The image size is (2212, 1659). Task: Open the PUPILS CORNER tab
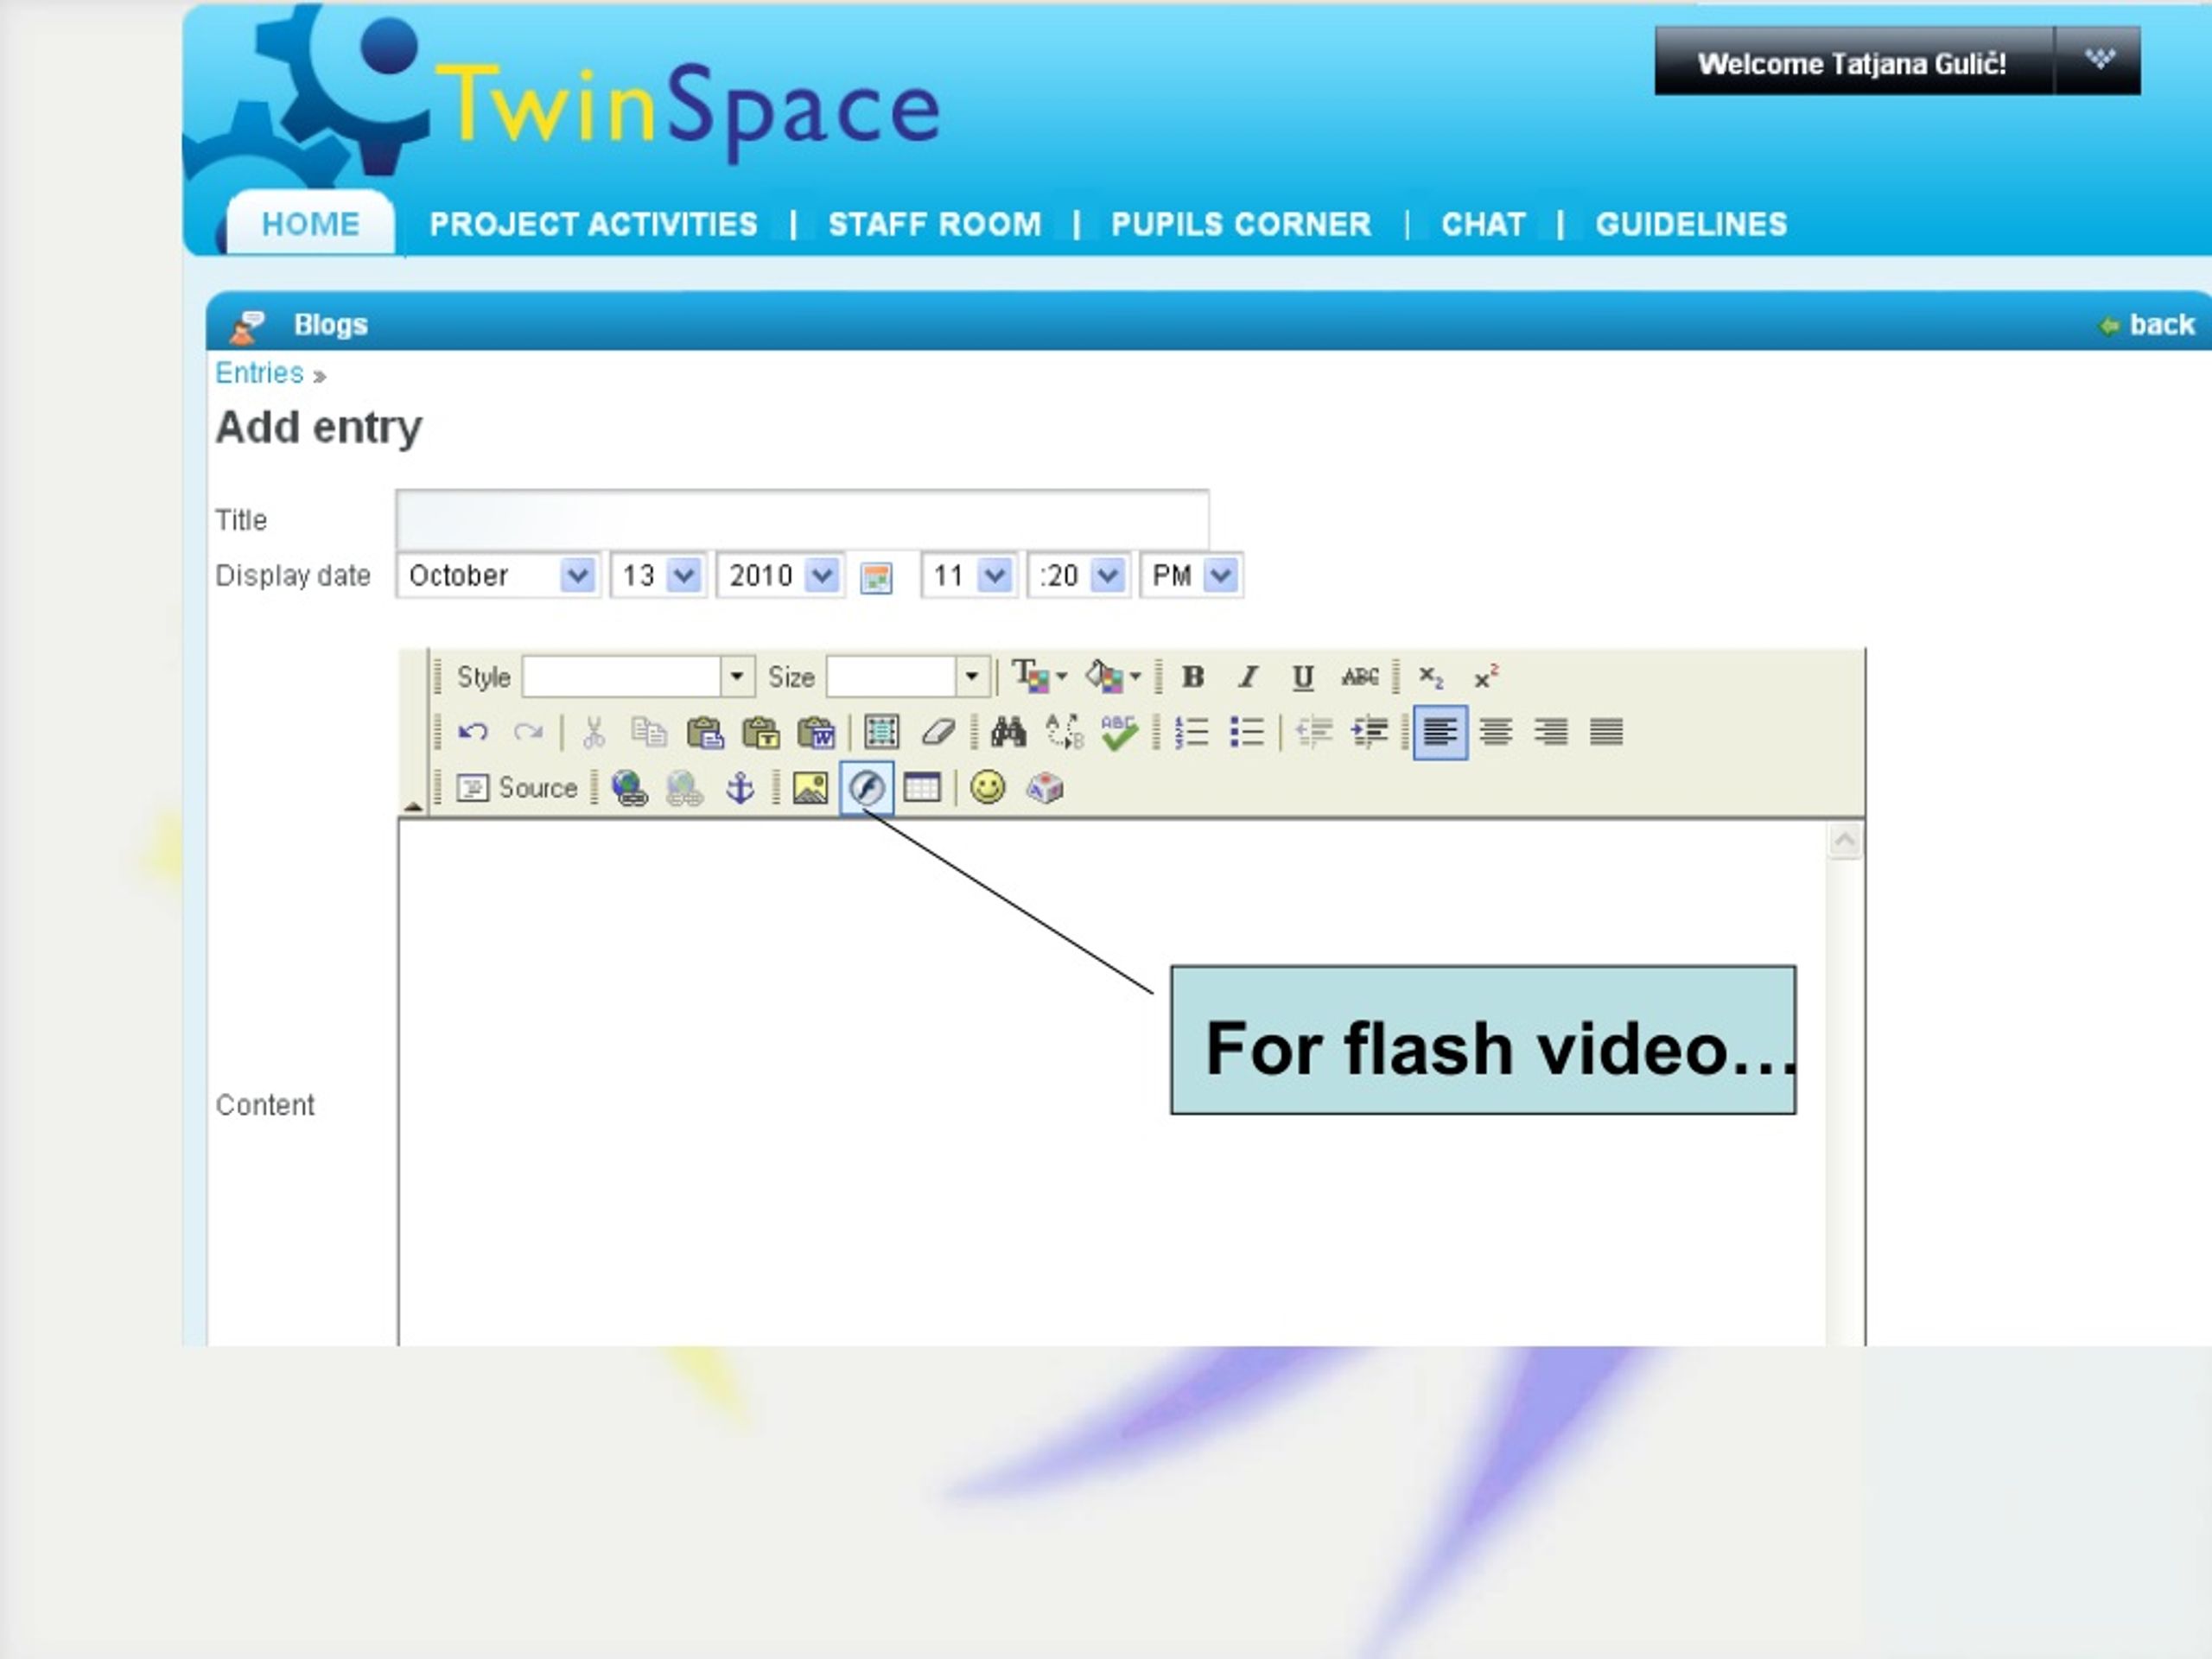[x=1241, y=224]
